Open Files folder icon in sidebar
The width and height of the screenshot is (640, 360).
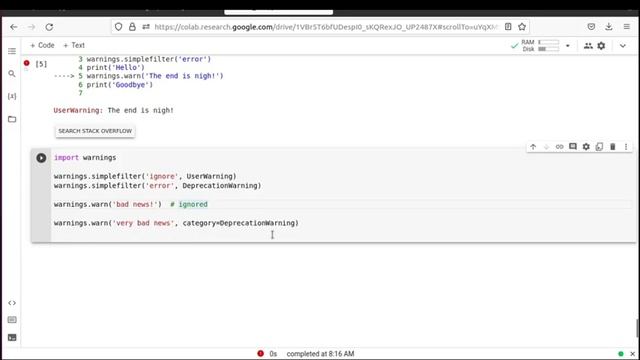12,119
